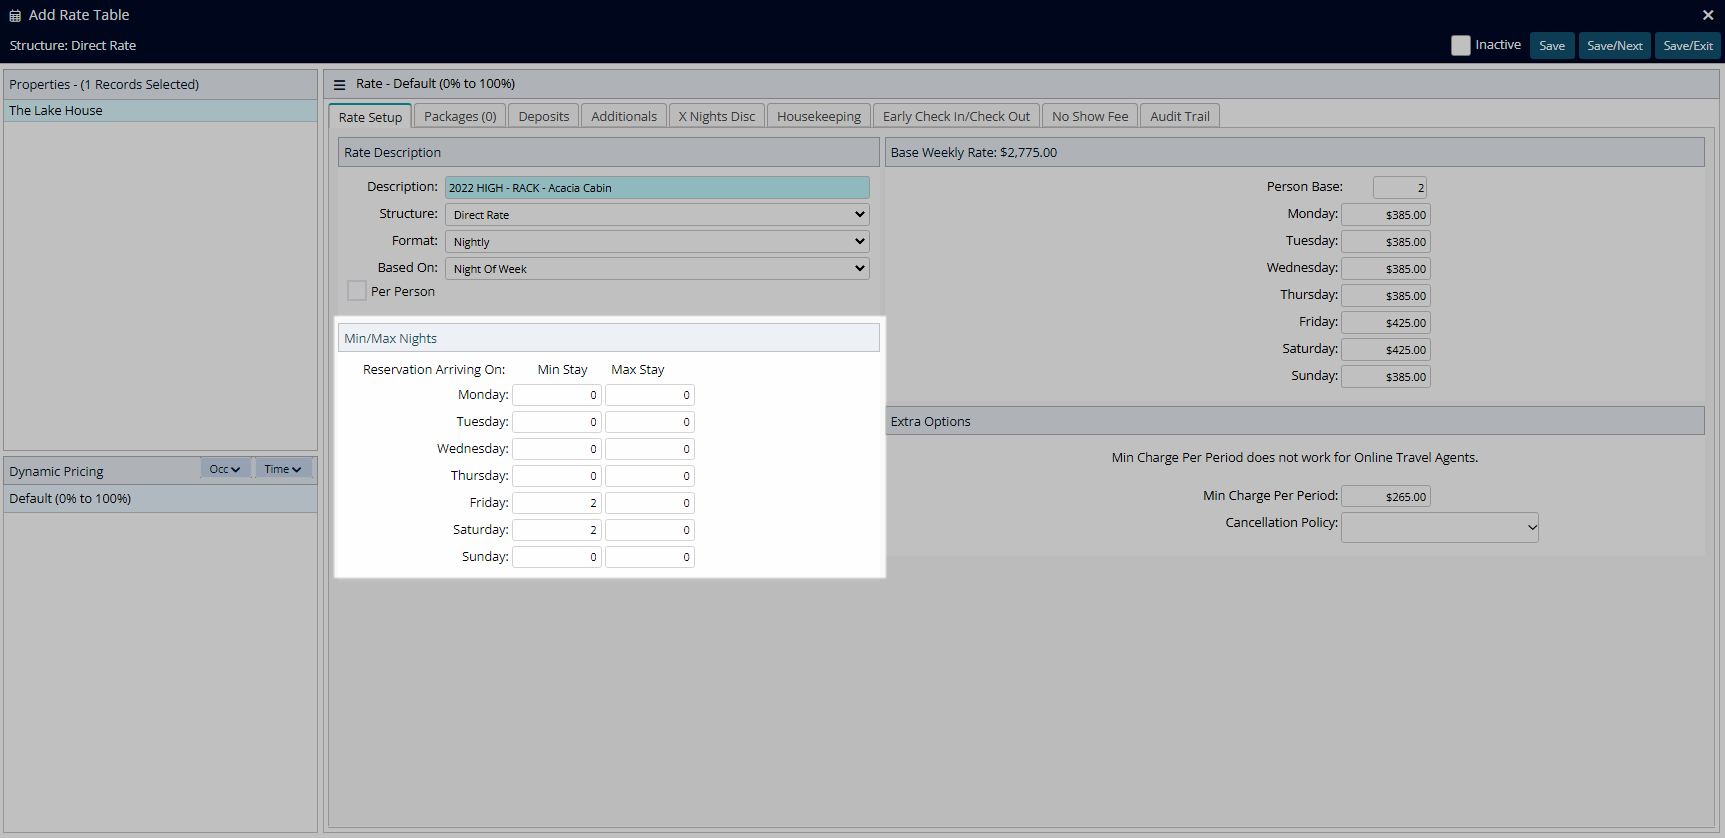Click the Friday rate field showing $425.00
The image size is (1725, 838).
coord(1386,323)
